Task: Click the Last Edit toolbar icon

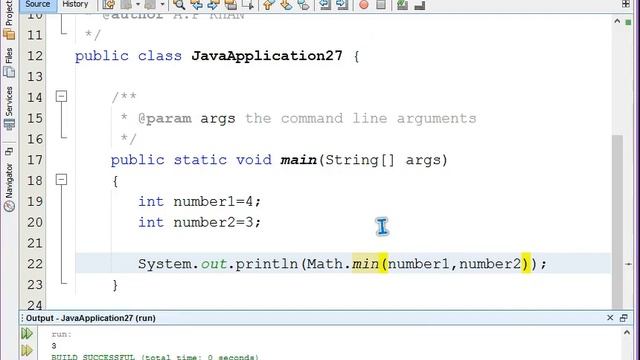Action: pos(109,4)
